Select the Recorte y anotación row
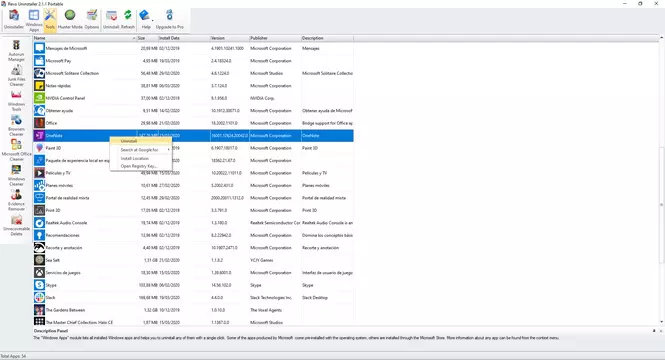The image size is (665, 360). coord(193,248)
